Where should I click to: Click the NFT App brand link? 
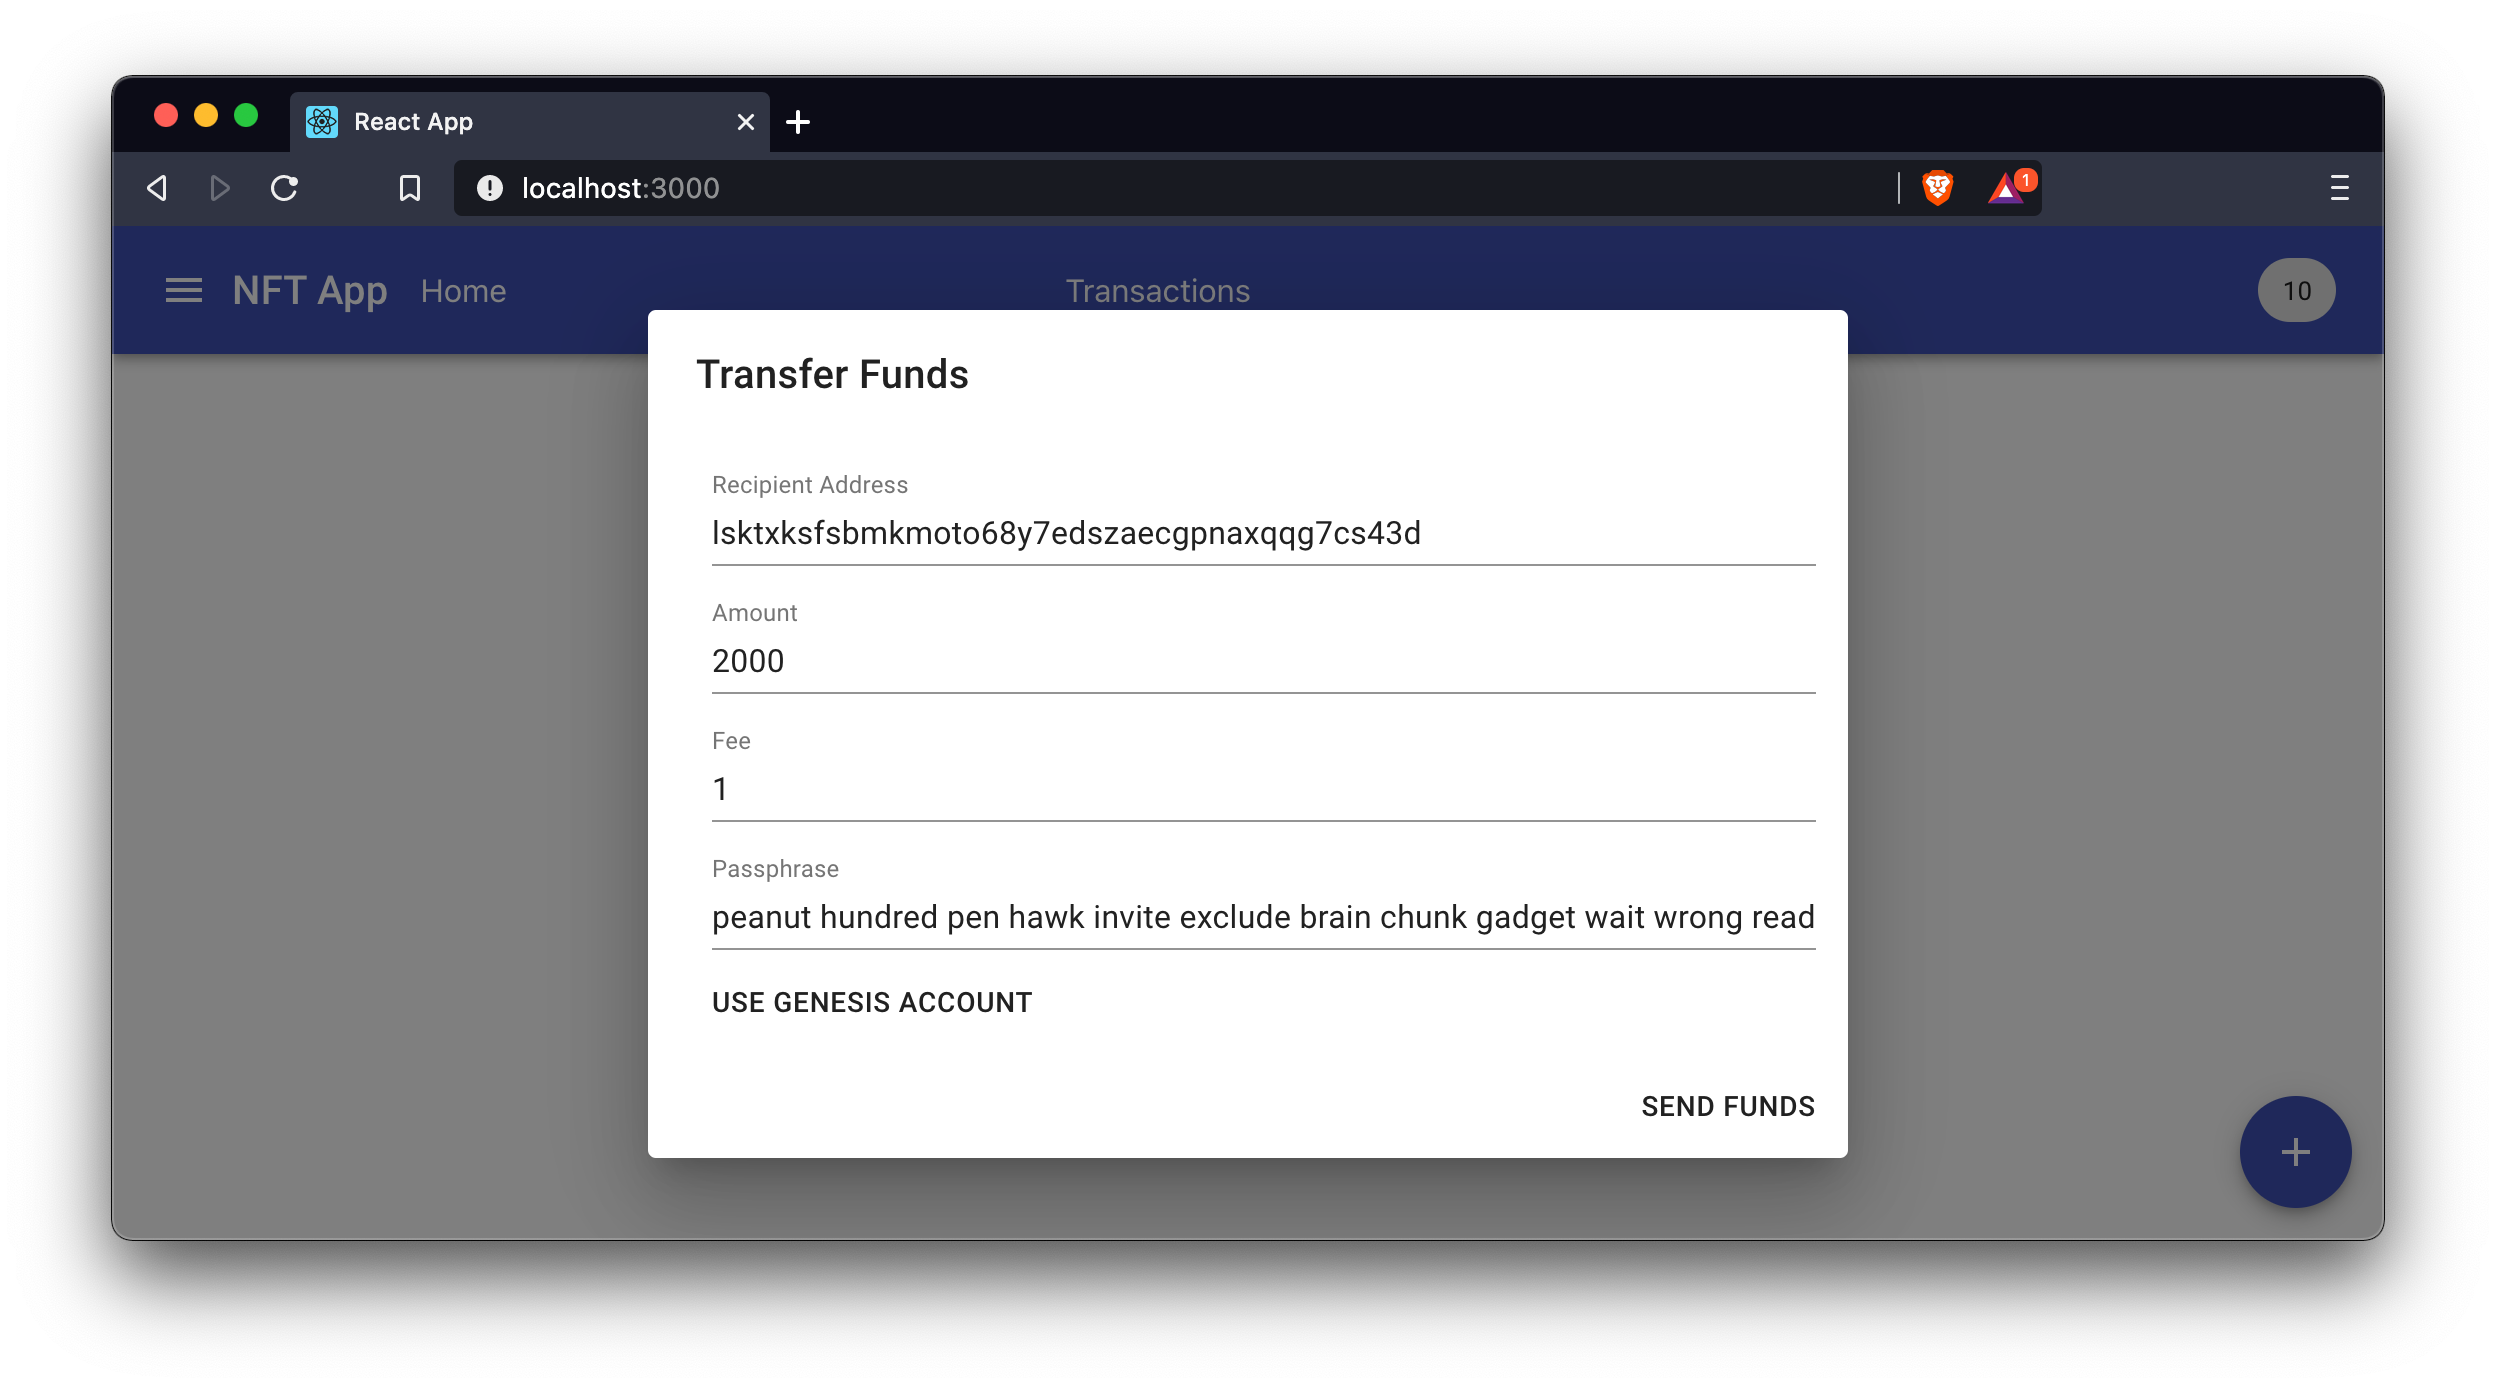pos(310,290)
